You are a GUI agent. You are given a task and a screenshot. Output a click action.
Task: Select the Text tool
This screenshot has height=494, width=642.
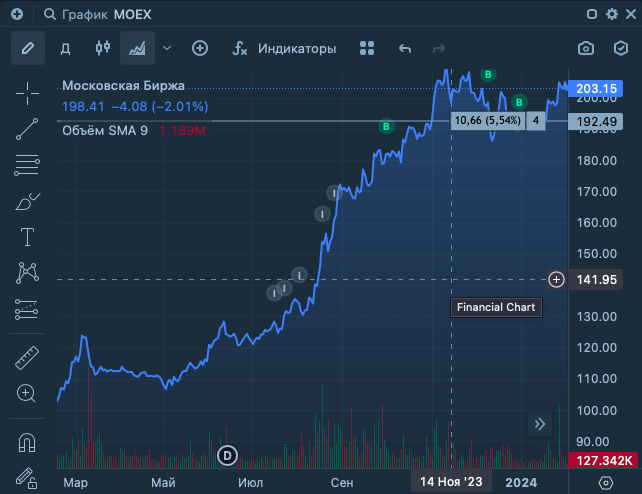pos(27,237)
